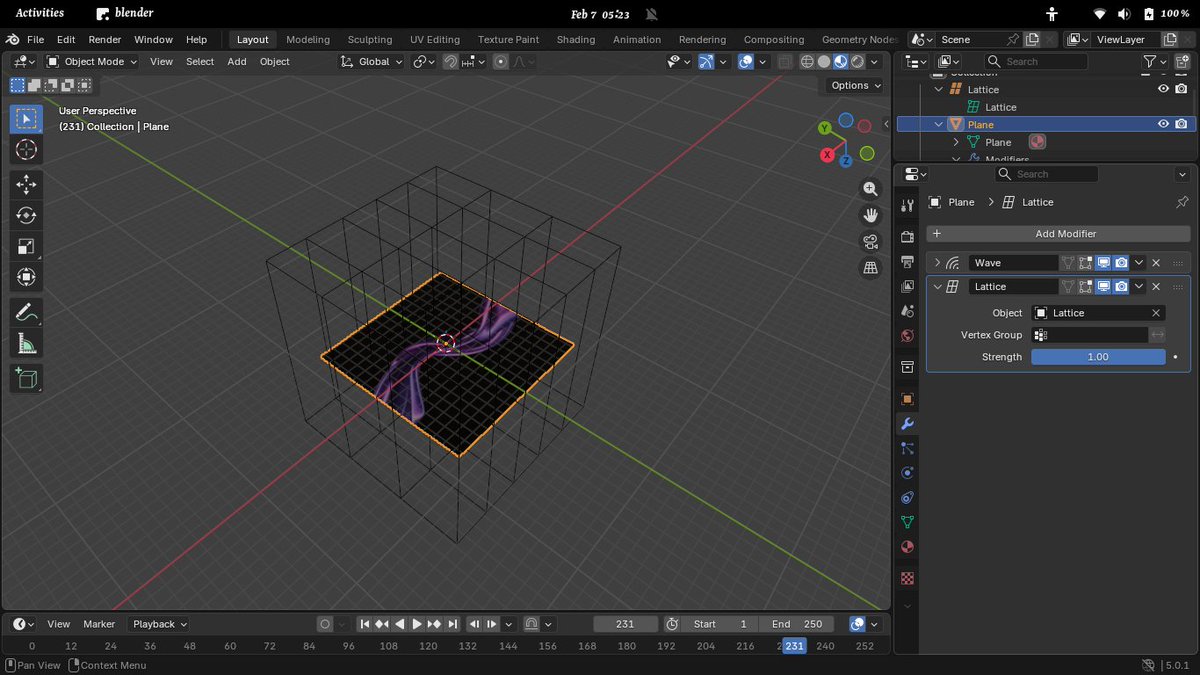Open the Object properties tab
The height and width of the screenshot is (675, 1200).
click(x=907, y=398)
